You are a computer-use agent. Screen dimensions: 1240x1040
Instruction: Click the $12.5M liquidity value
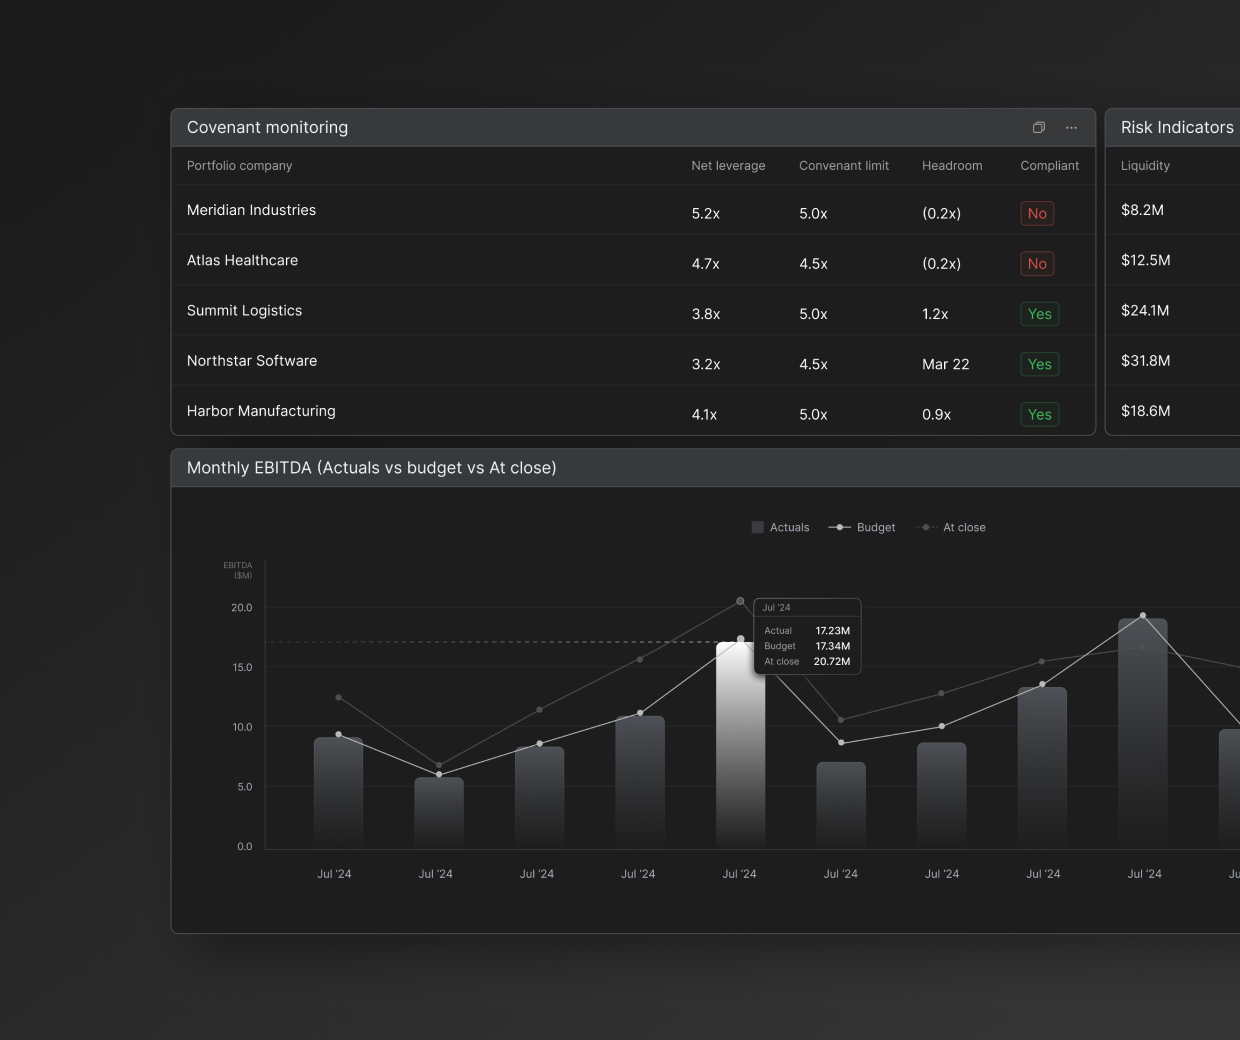tap(1145, 260)
